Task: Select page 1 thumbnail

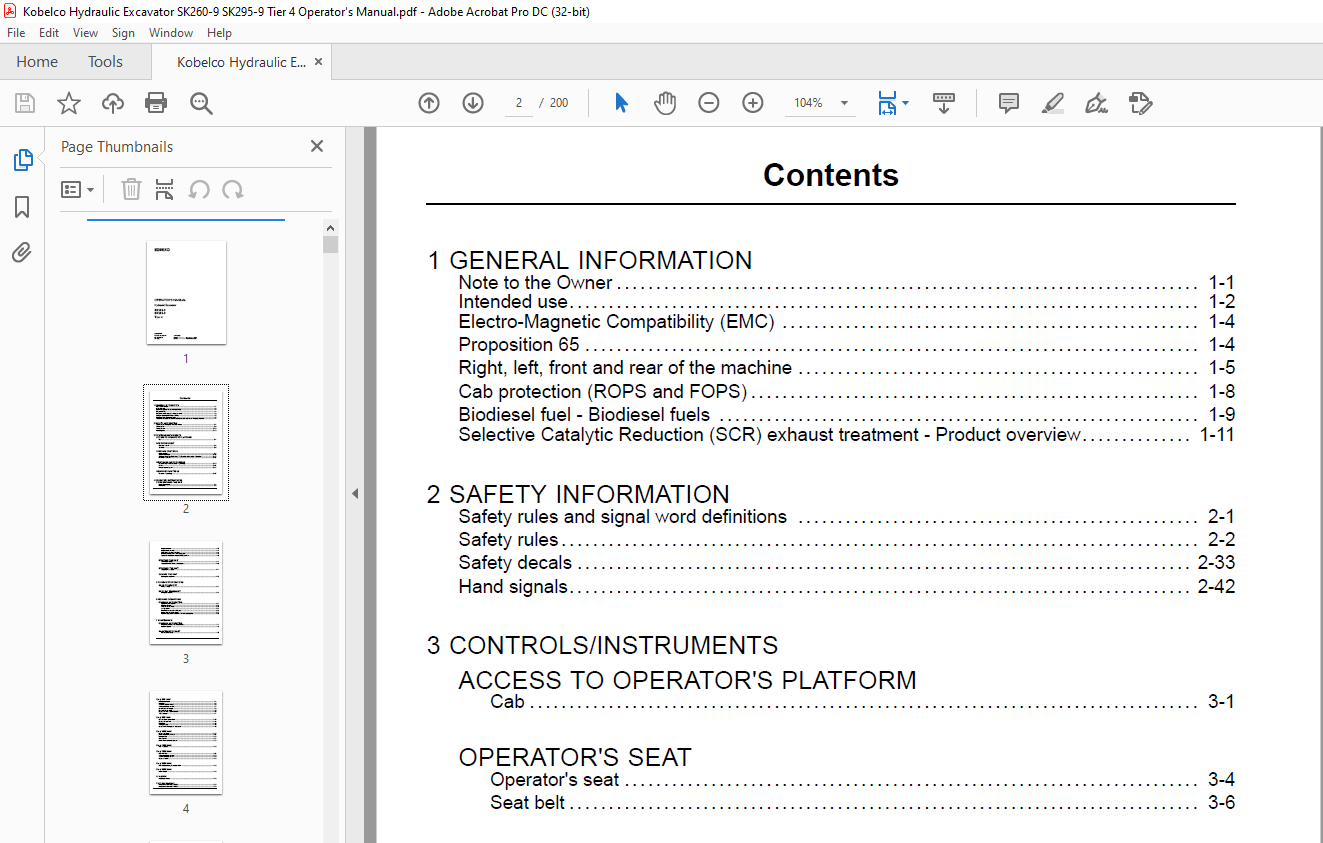Action: [x=186, y=293]
